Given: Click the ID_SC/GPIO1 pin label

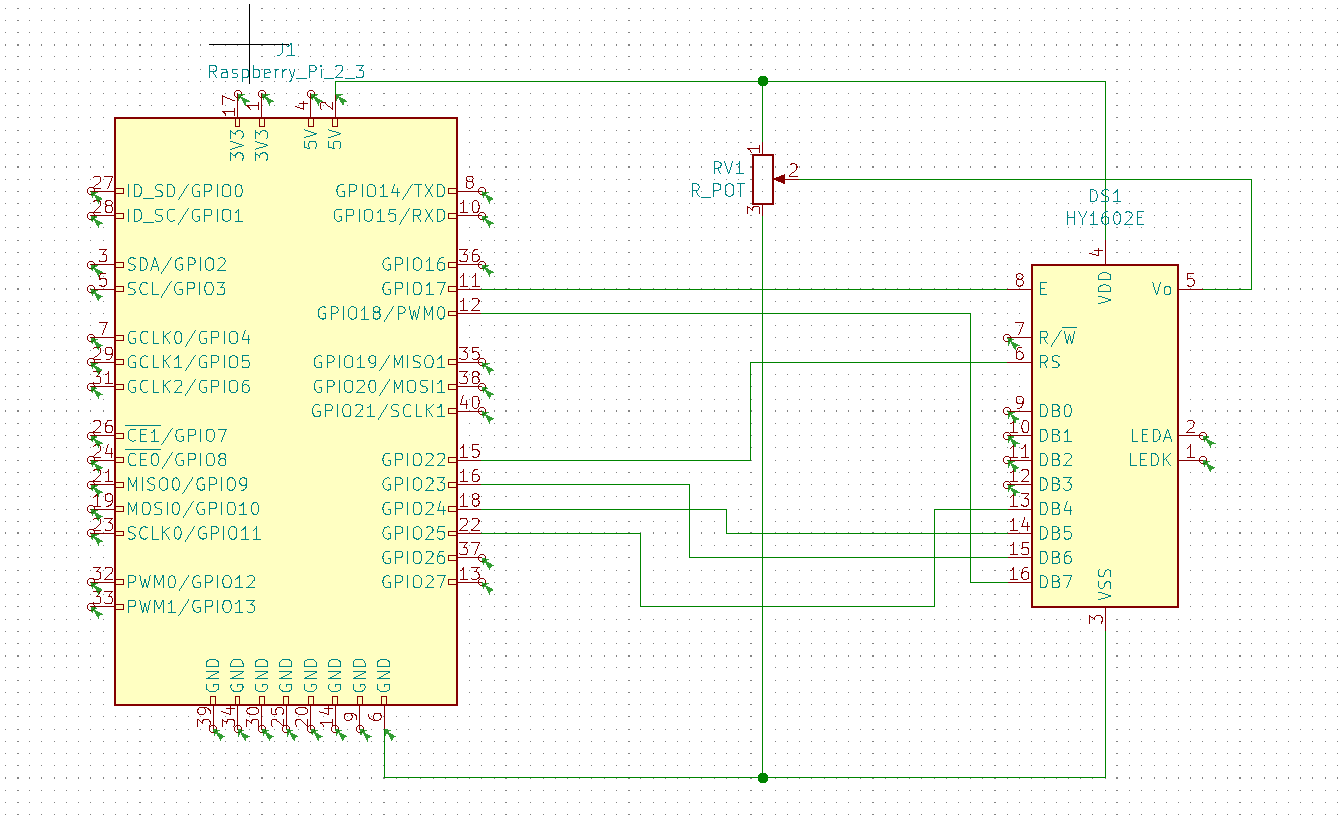Looking at the screenshot, I should (185, 215).
